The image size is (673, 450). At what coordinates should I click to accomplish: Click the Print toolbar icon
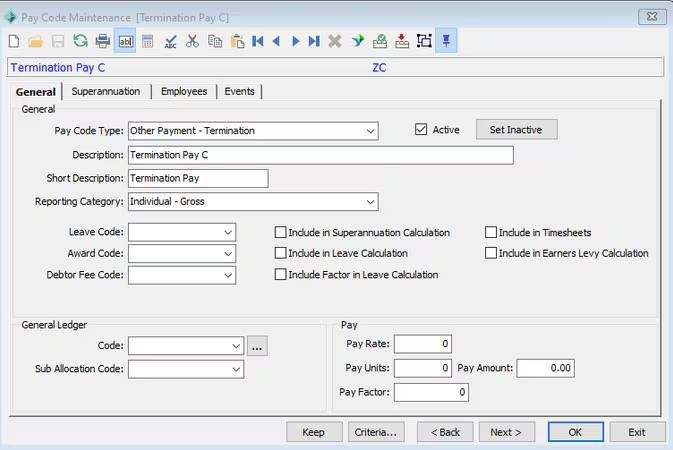click(102, 41)
